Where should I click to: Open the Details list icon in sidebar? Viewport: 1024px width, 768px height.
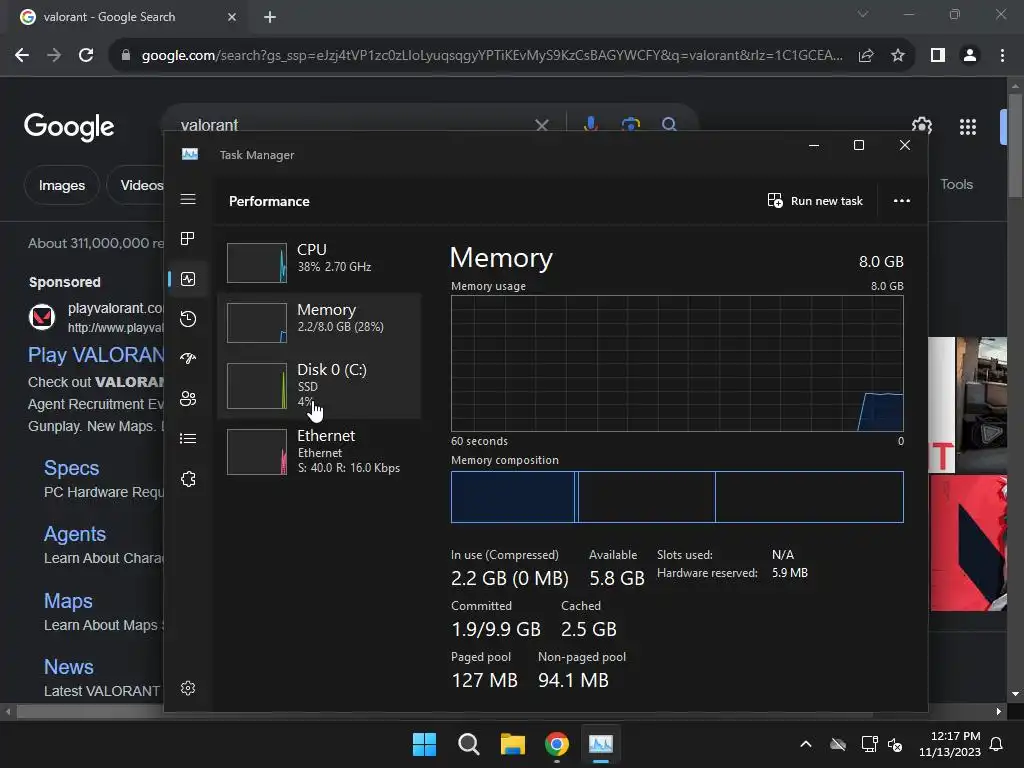coord(188,438)
